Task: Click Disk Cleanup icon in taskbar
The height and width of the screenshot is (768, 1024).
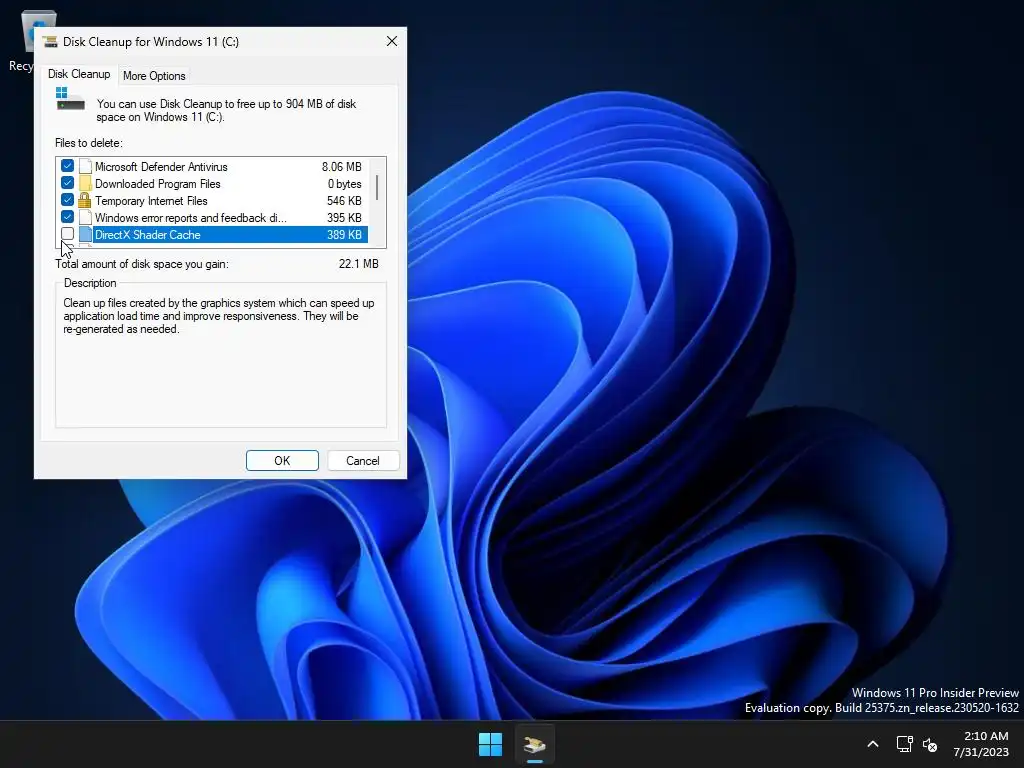Action: [x=535, y=744]
